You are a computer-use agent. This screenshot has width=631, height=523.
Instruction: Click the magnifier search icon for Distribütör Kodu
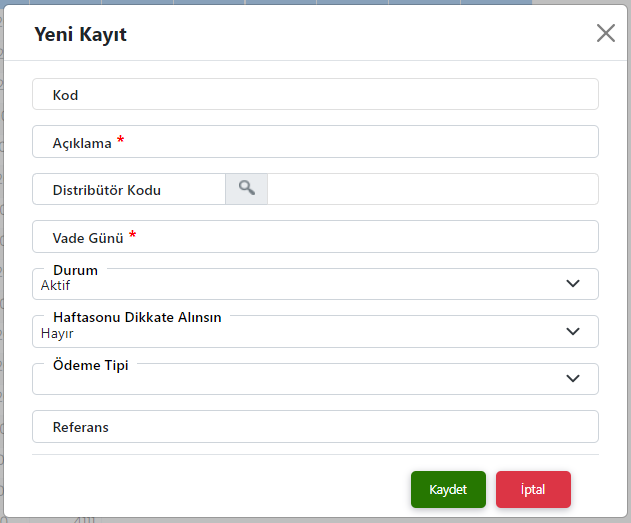[246, 189]
